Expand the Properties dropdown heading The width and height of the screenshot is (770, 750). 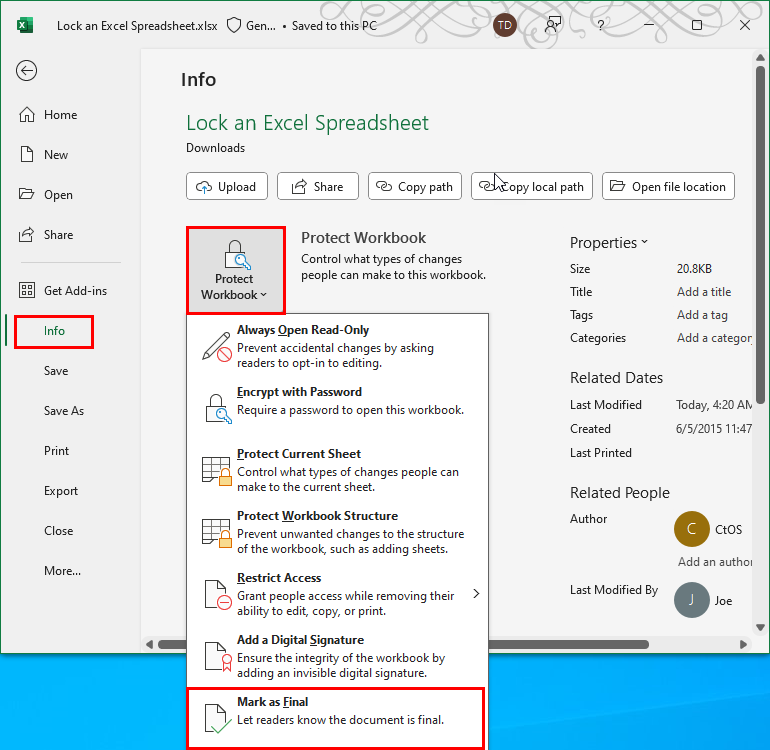(609, 243)
